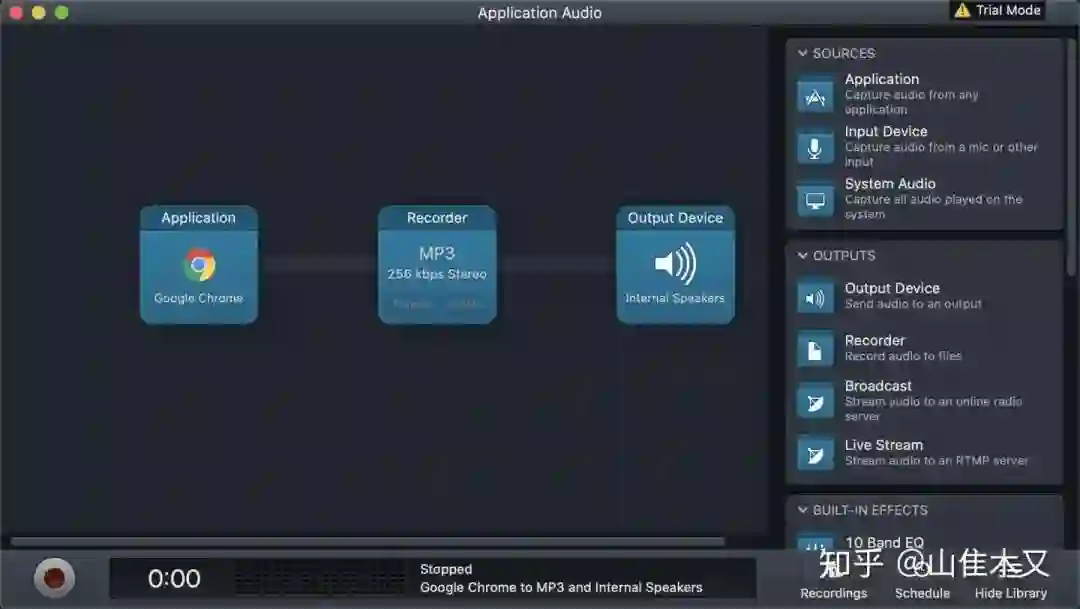
Task: Select the Application block header
Action: tap(198, 218)
